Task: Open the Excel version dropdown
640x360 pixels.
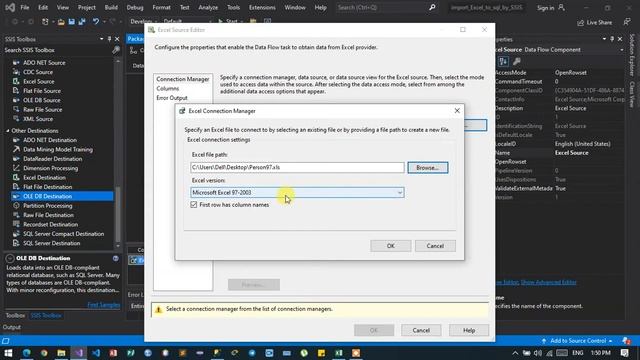Action: pyautogui.click(x=297, y=193)
